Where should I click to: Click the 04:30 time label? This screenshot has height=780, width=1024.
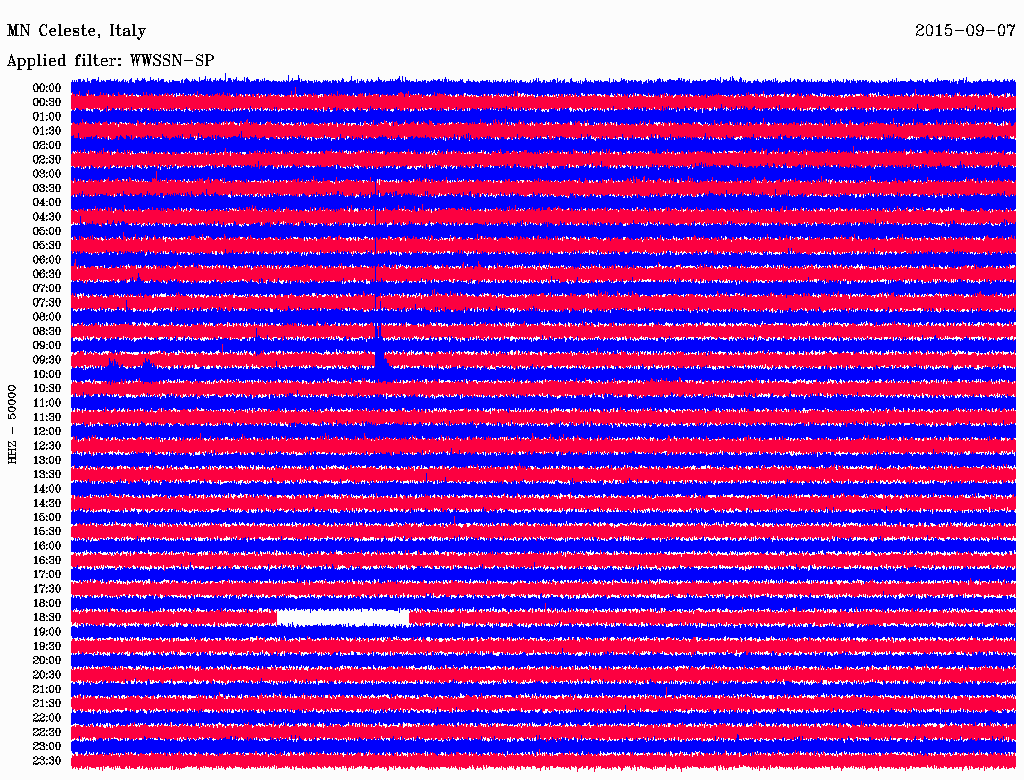click(x=47, y=217)
